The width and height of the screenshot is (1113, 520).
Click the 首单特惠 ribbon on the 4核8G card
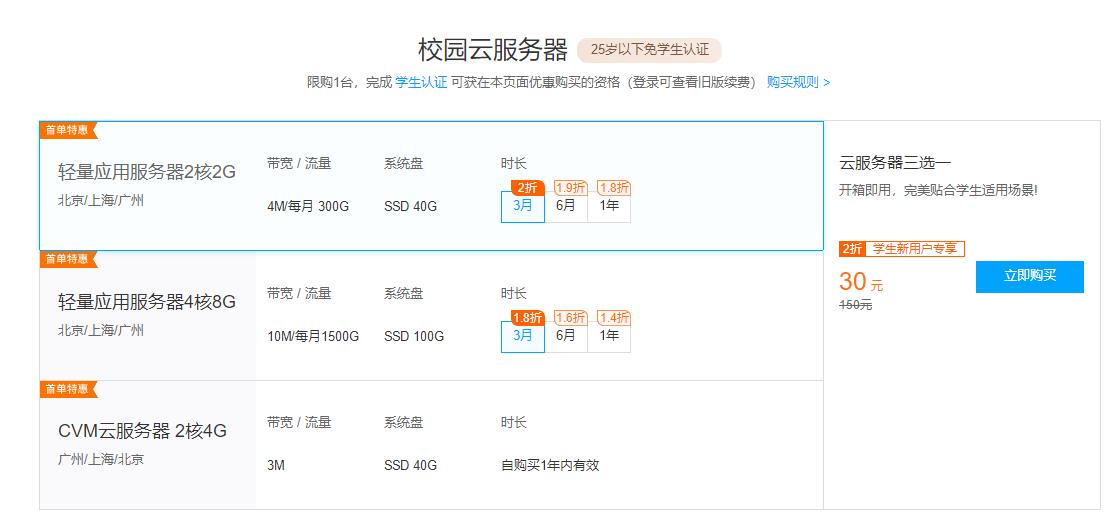pyautogui.click(x=68, y=259)
